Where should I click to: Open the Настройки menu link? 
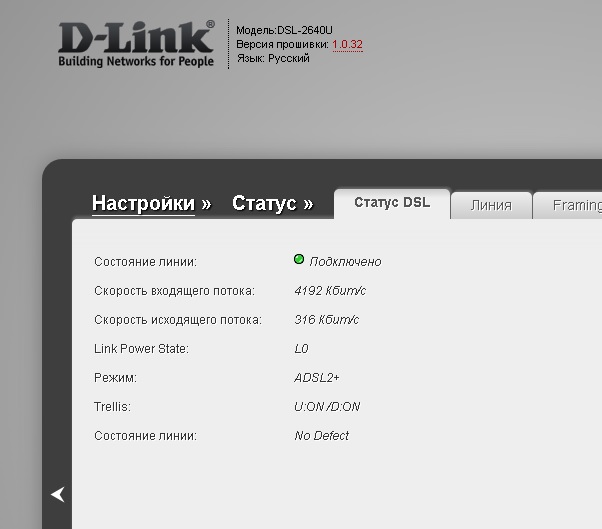(143, 204)
